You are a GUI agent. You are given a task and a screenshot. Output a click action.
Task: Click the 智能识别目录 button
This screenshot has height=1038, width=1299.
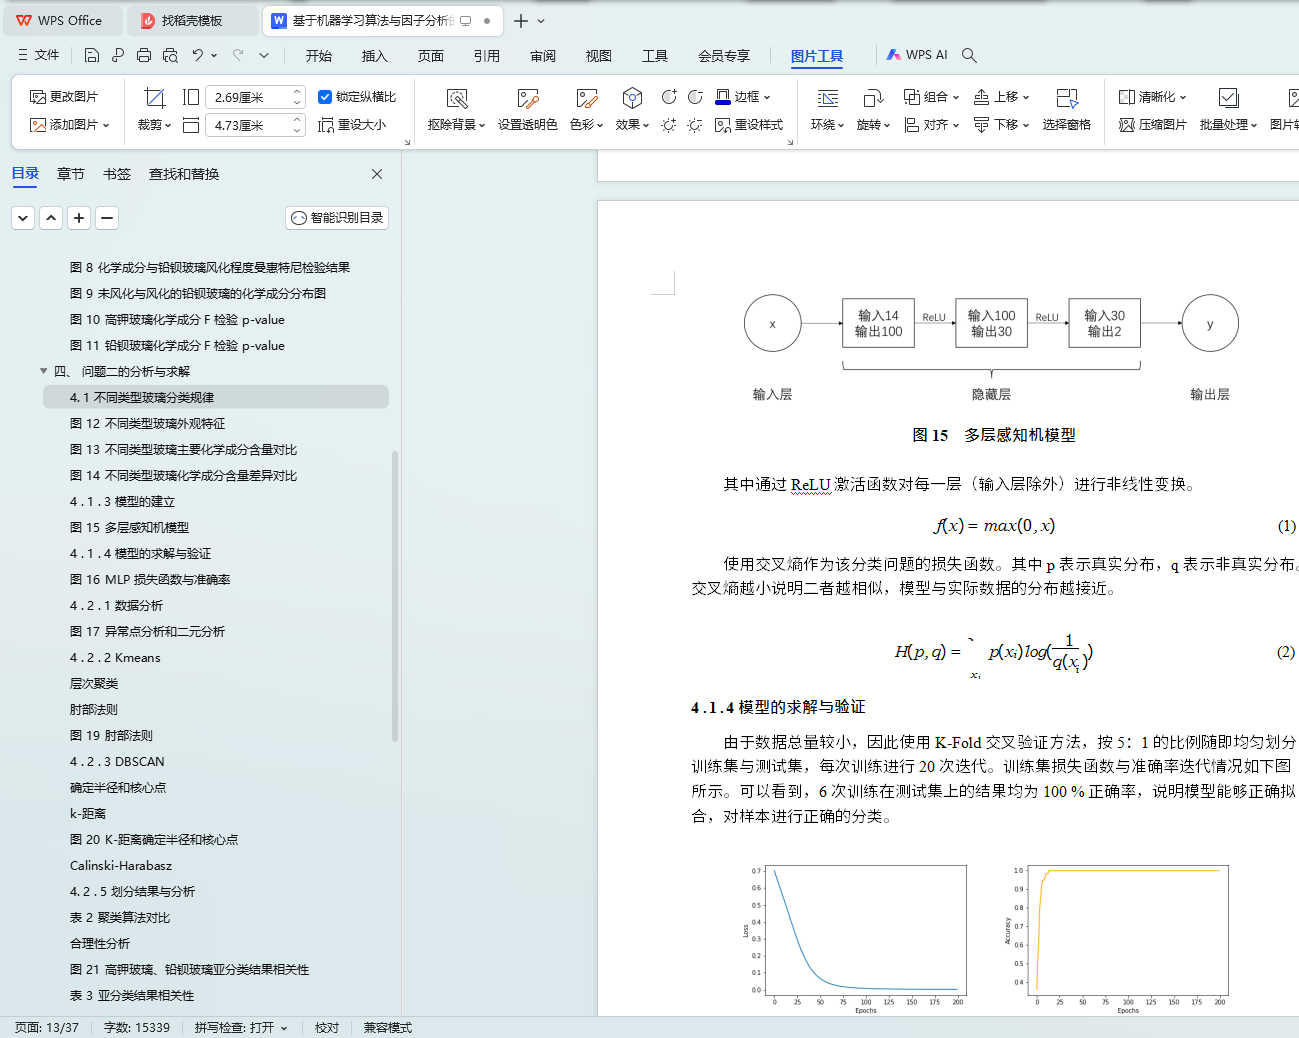click(337, 218)
